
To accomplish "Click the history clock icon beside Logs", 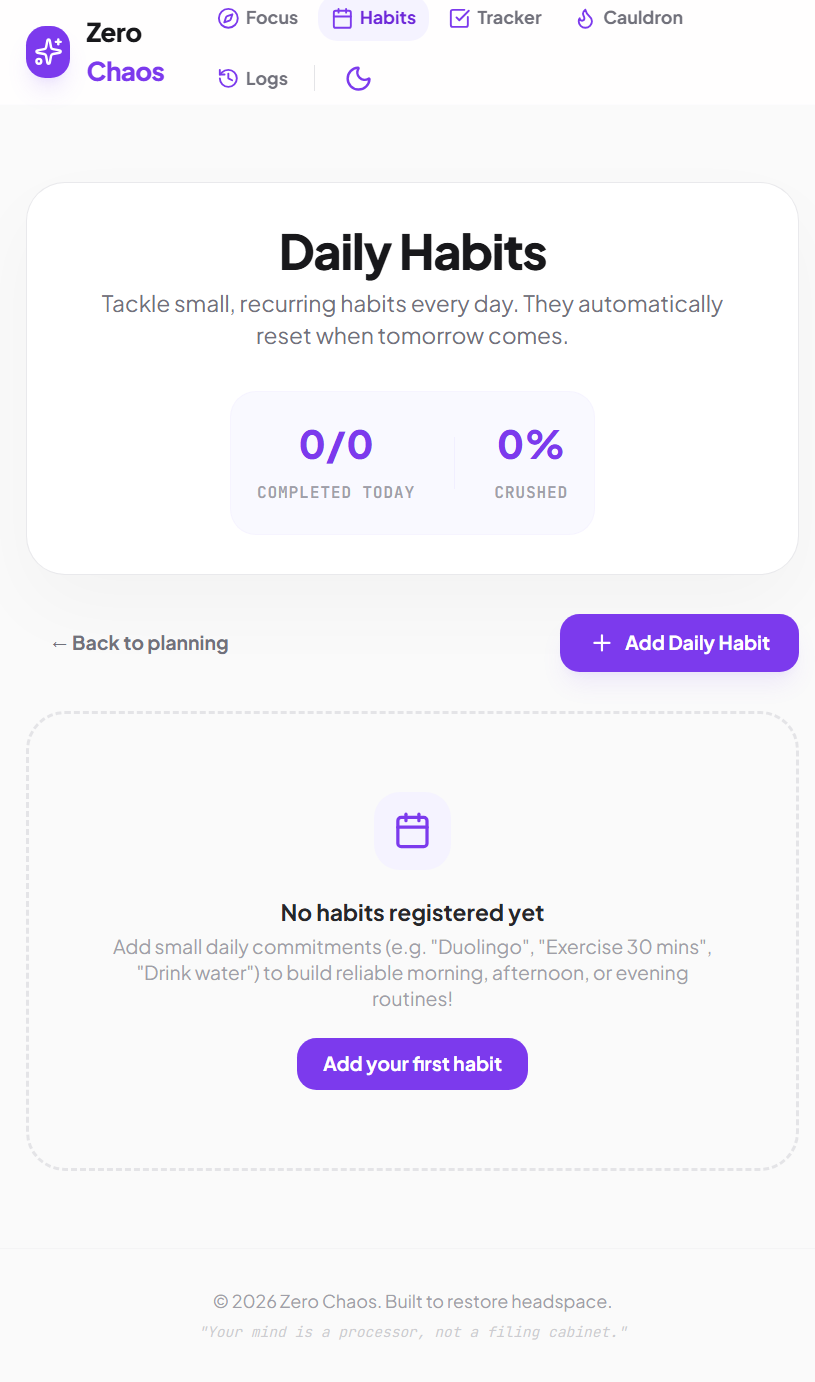I will 228,78.
